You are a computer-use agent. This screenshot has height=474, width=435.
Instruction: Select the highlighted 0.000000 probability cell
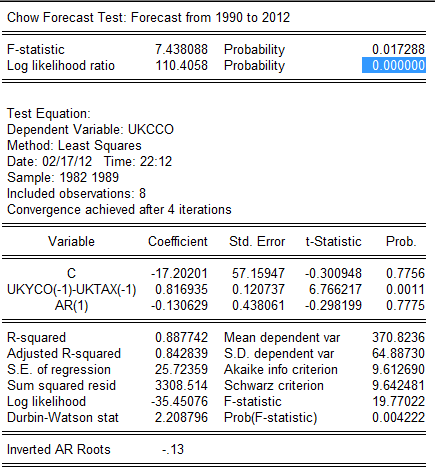(x=394, y=65)
